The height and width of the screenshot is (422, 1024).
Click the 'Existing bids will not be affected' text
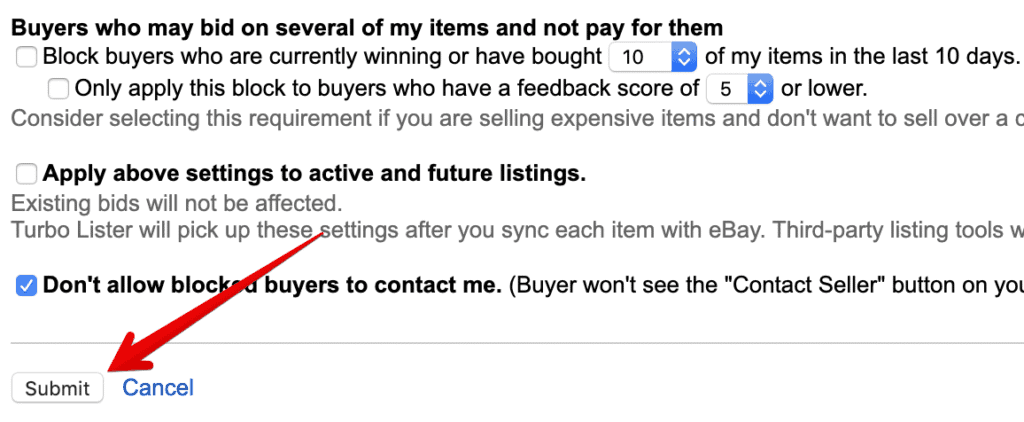pos(176,204)
